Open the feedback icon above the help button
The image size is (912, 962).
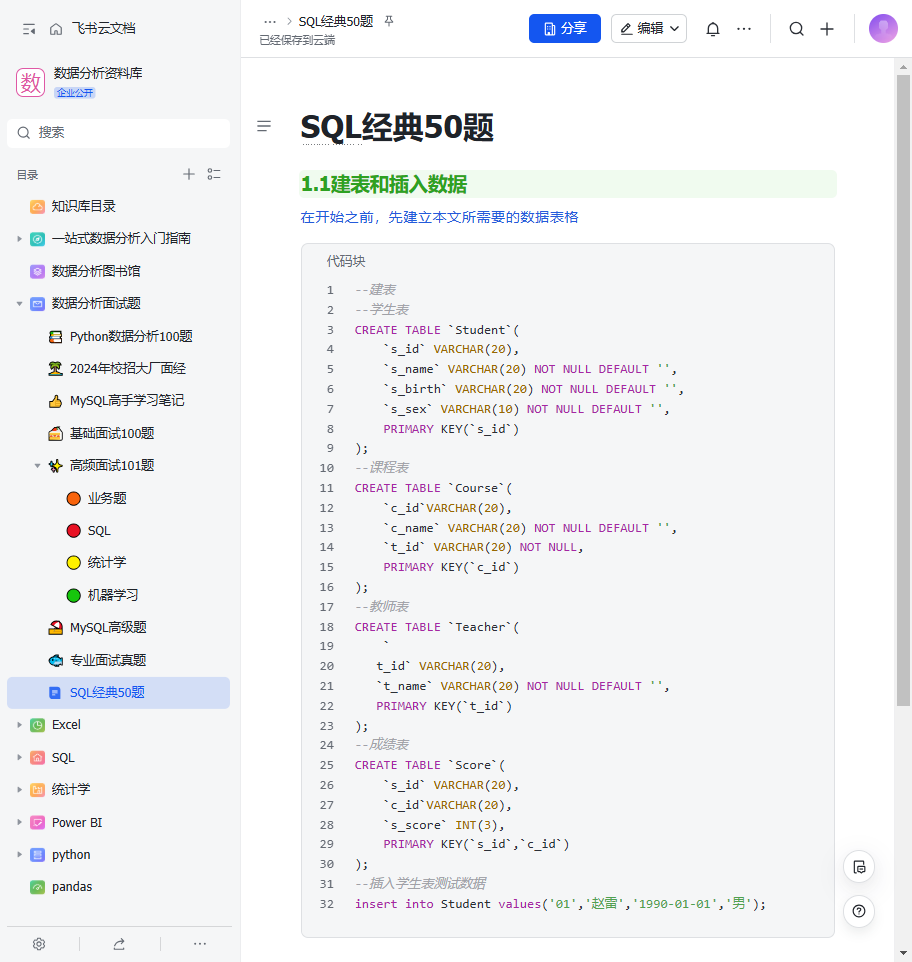tap(858, 866)
